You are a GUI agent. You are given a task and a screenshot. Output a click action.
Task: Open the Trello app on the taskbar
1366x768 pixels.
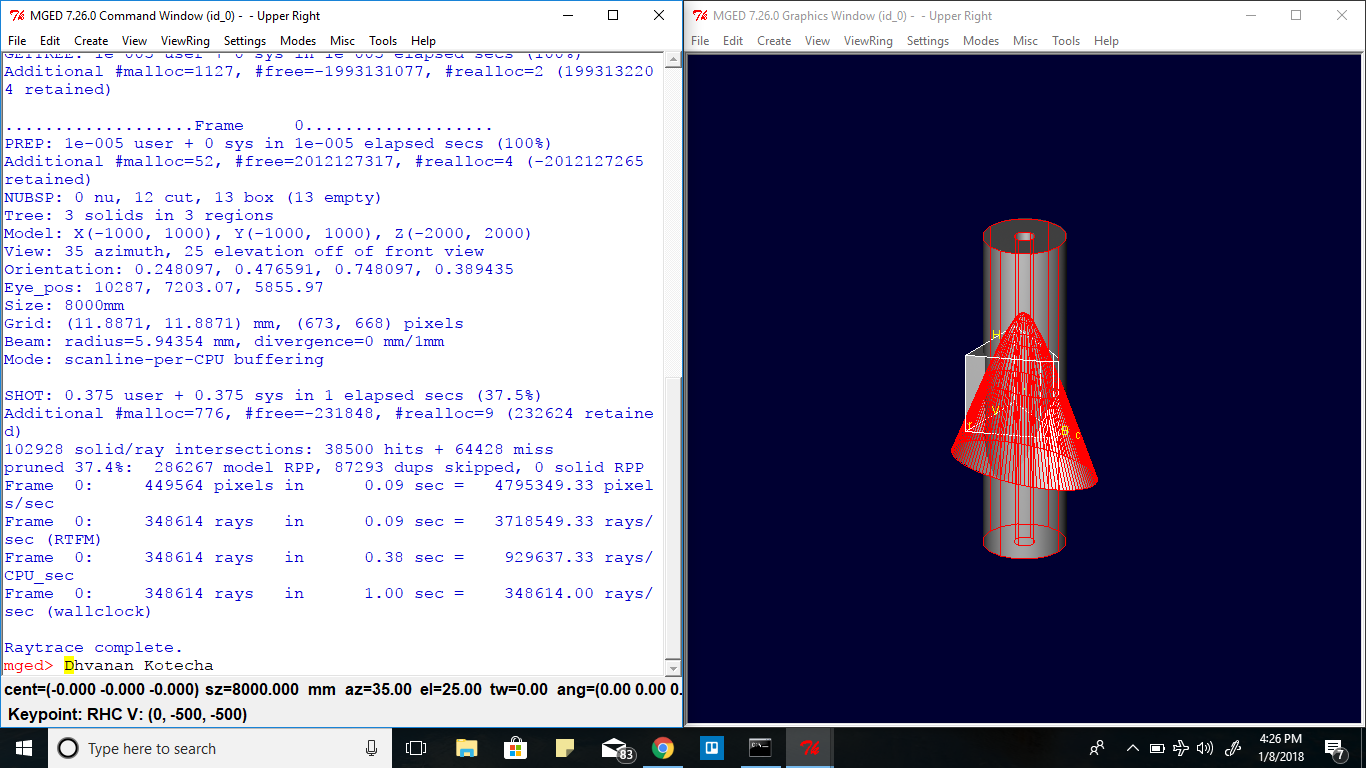click(x=711, y=748)
